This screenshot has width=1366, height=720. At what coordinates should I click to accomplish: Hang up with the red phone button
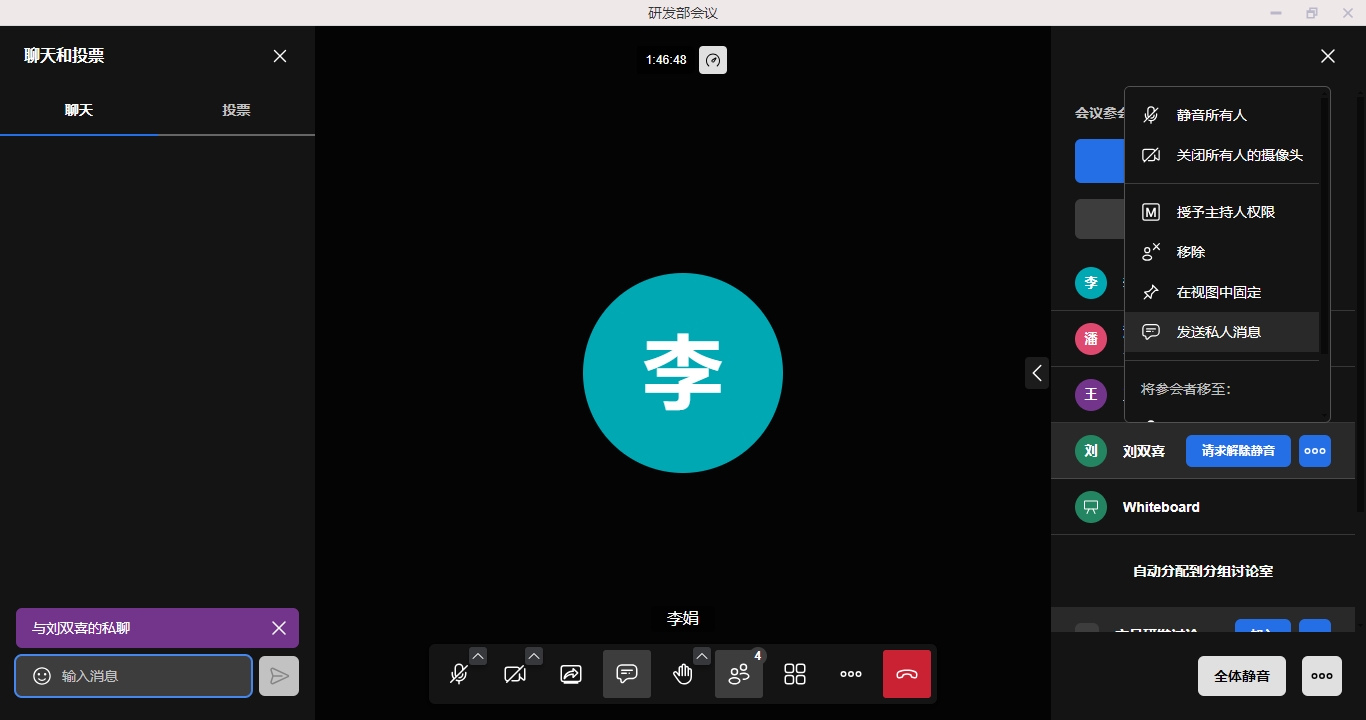[x=907, y=674]
